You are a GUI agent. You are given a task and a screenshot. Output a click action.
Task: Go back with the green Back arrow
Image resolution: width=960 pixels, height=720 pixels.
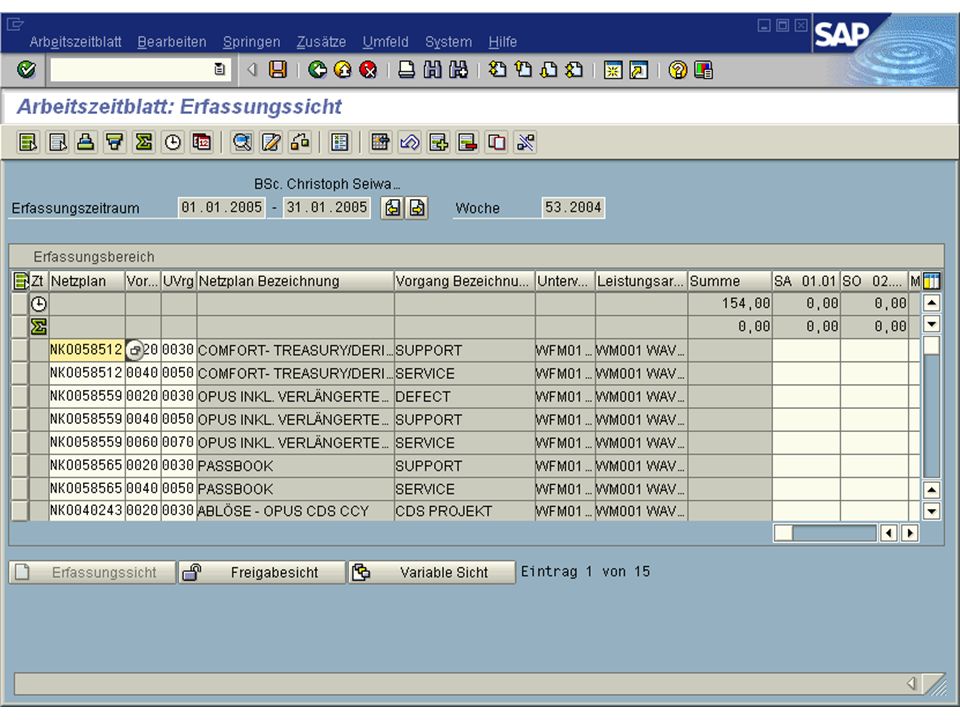[x=317, y=70]
